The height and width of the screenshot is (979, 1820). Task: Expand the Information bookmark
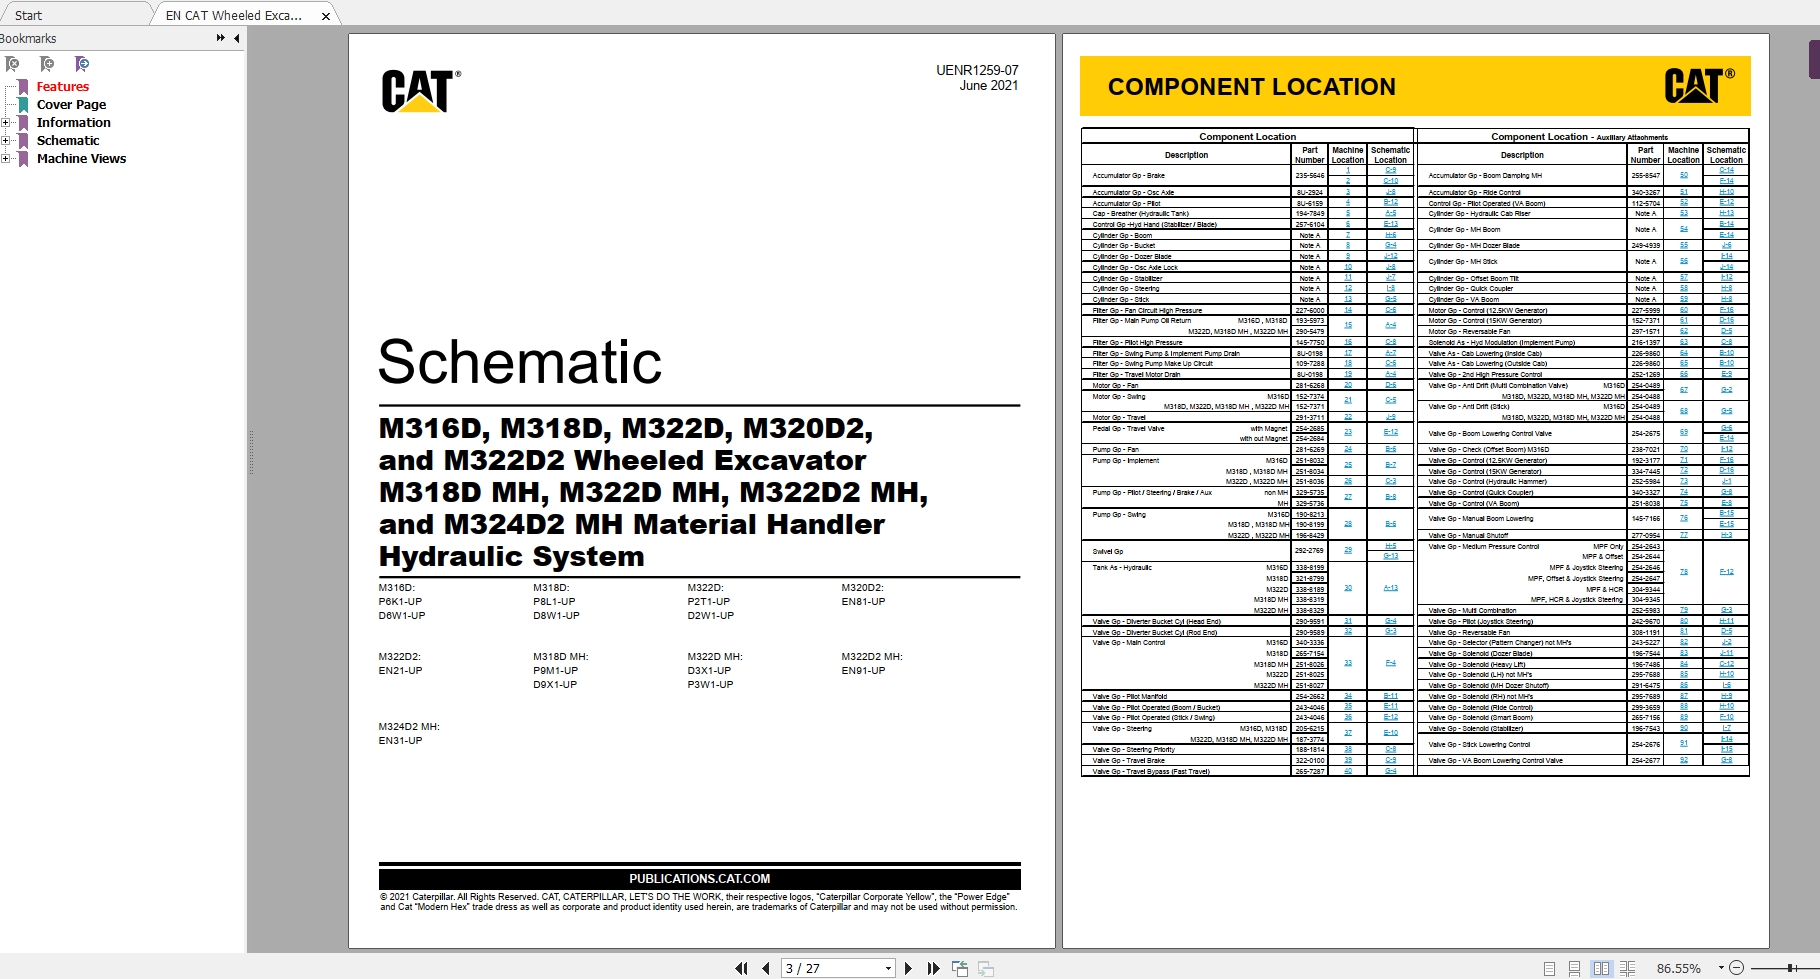[6, 123]
